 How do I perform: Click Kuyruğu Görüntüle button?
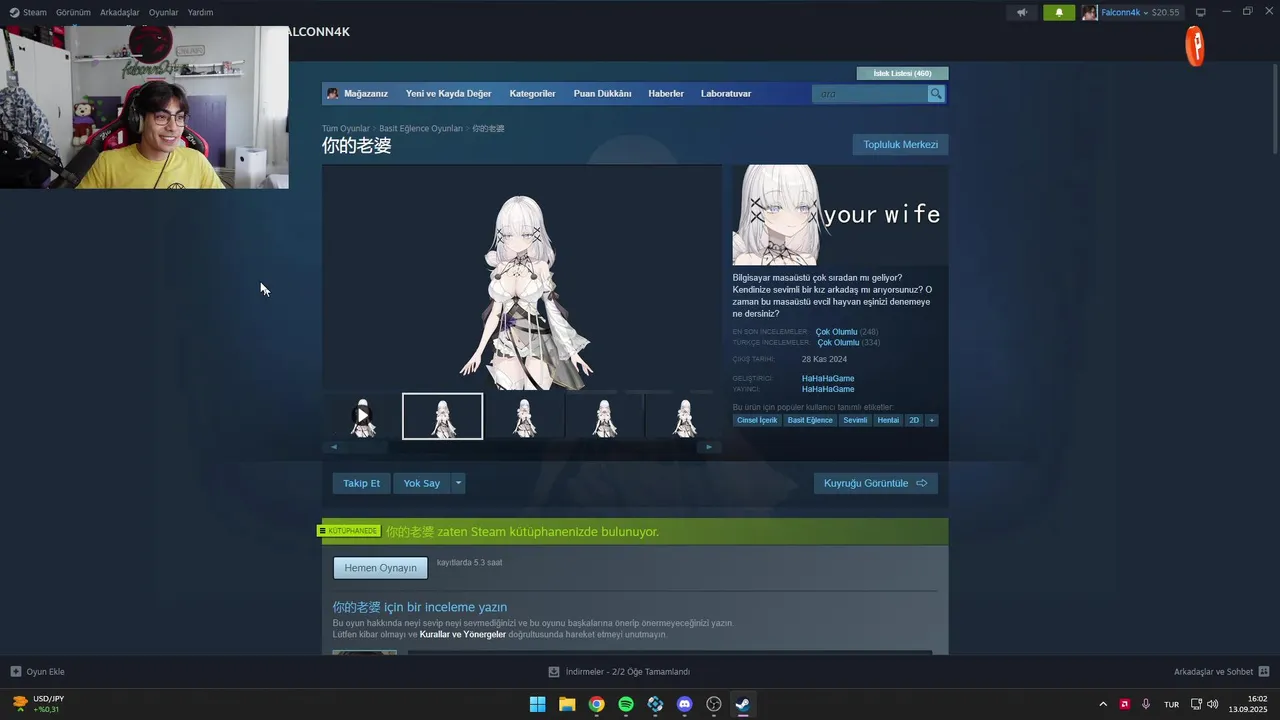click(875, 483)
